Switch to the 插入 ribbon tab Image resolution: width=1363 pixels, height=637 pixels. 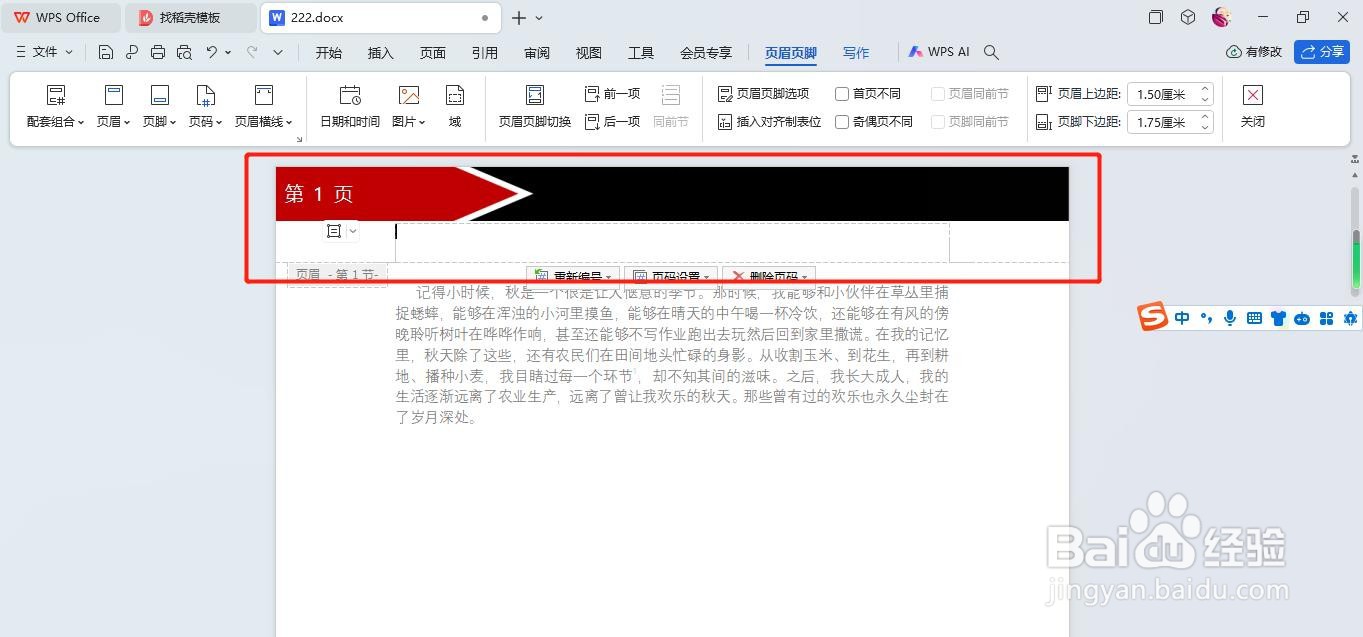[380, 52]
